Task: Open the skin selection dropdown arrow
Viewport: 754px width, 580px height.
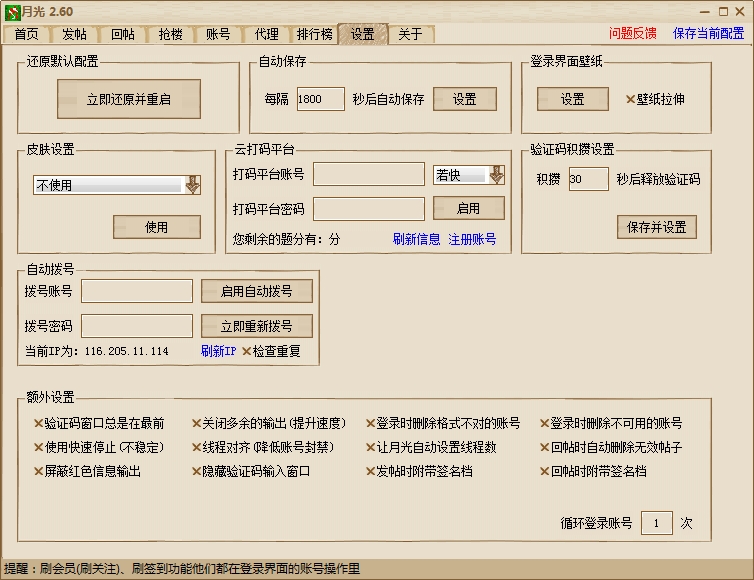Action: pyautogui.click(x=193, y=185)
